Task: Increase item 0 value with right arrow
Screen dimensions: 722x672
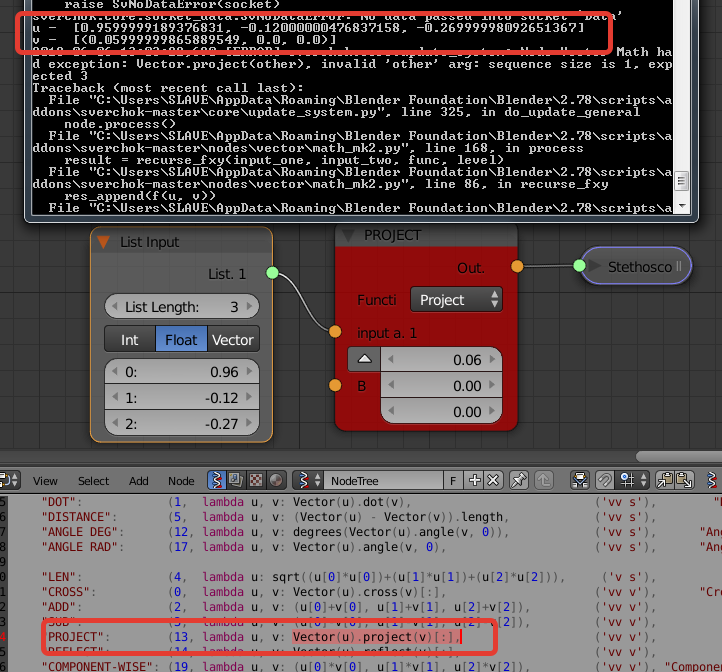Action: (x=250, y=371)
